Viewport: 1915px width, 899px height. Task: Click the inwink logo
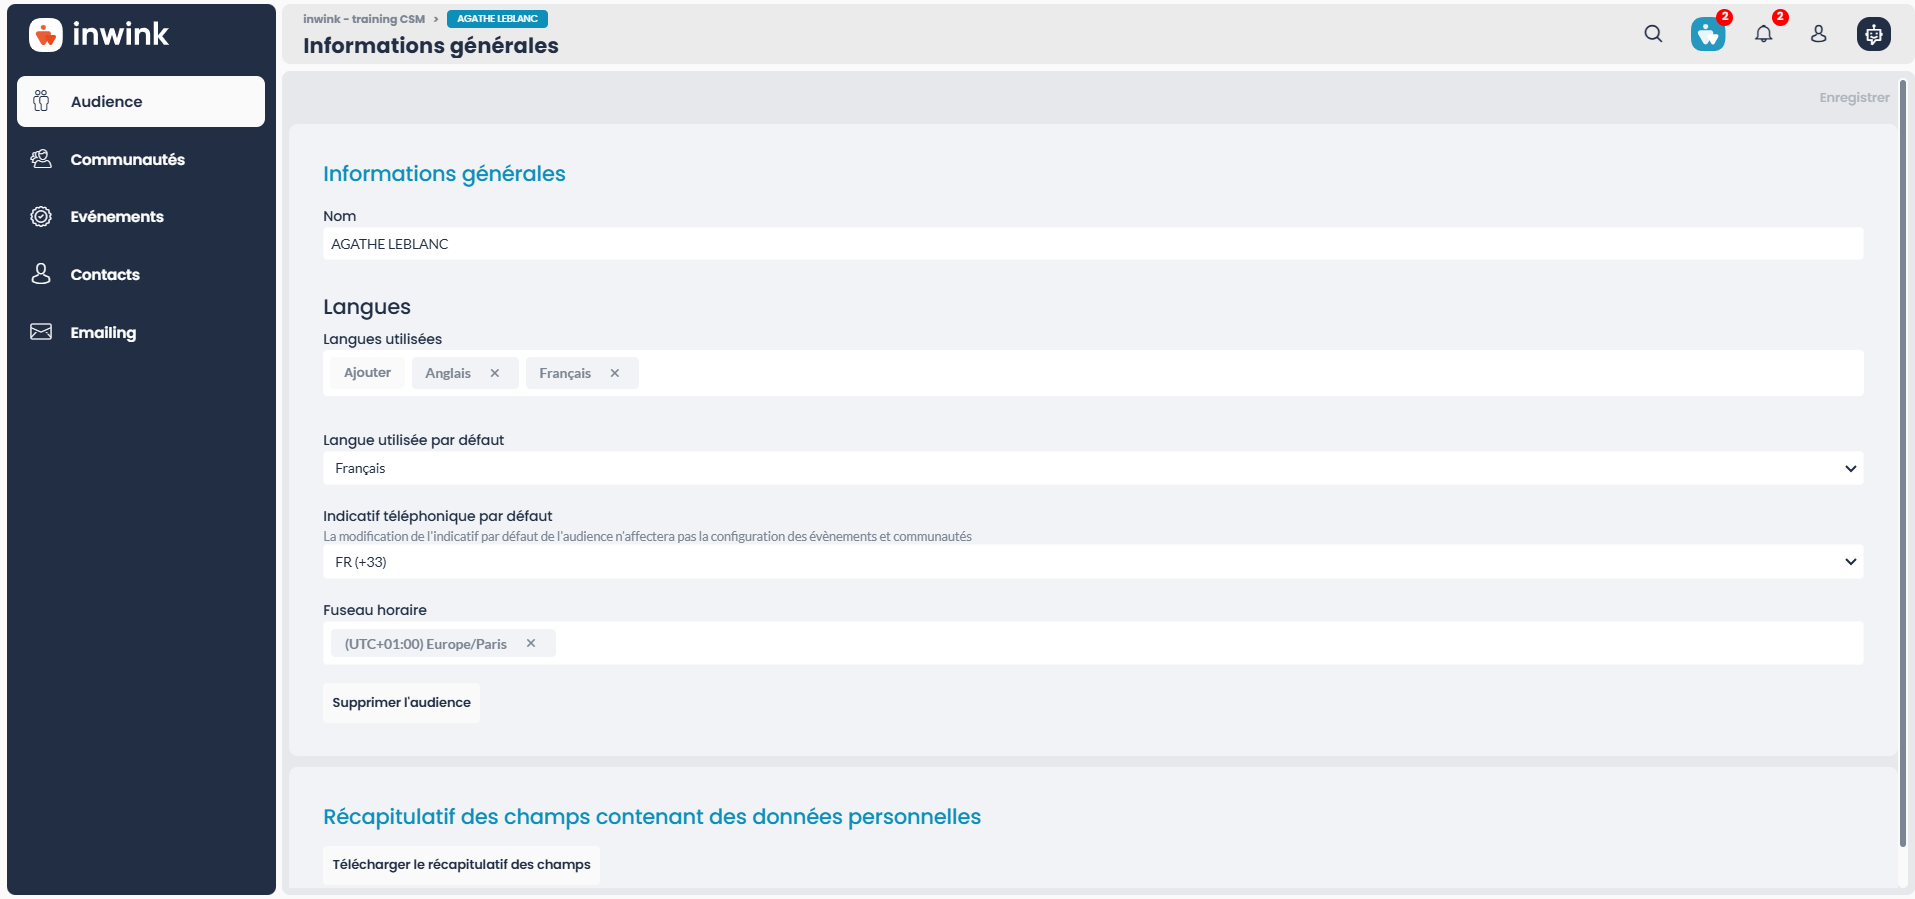[x=99, y=35]
